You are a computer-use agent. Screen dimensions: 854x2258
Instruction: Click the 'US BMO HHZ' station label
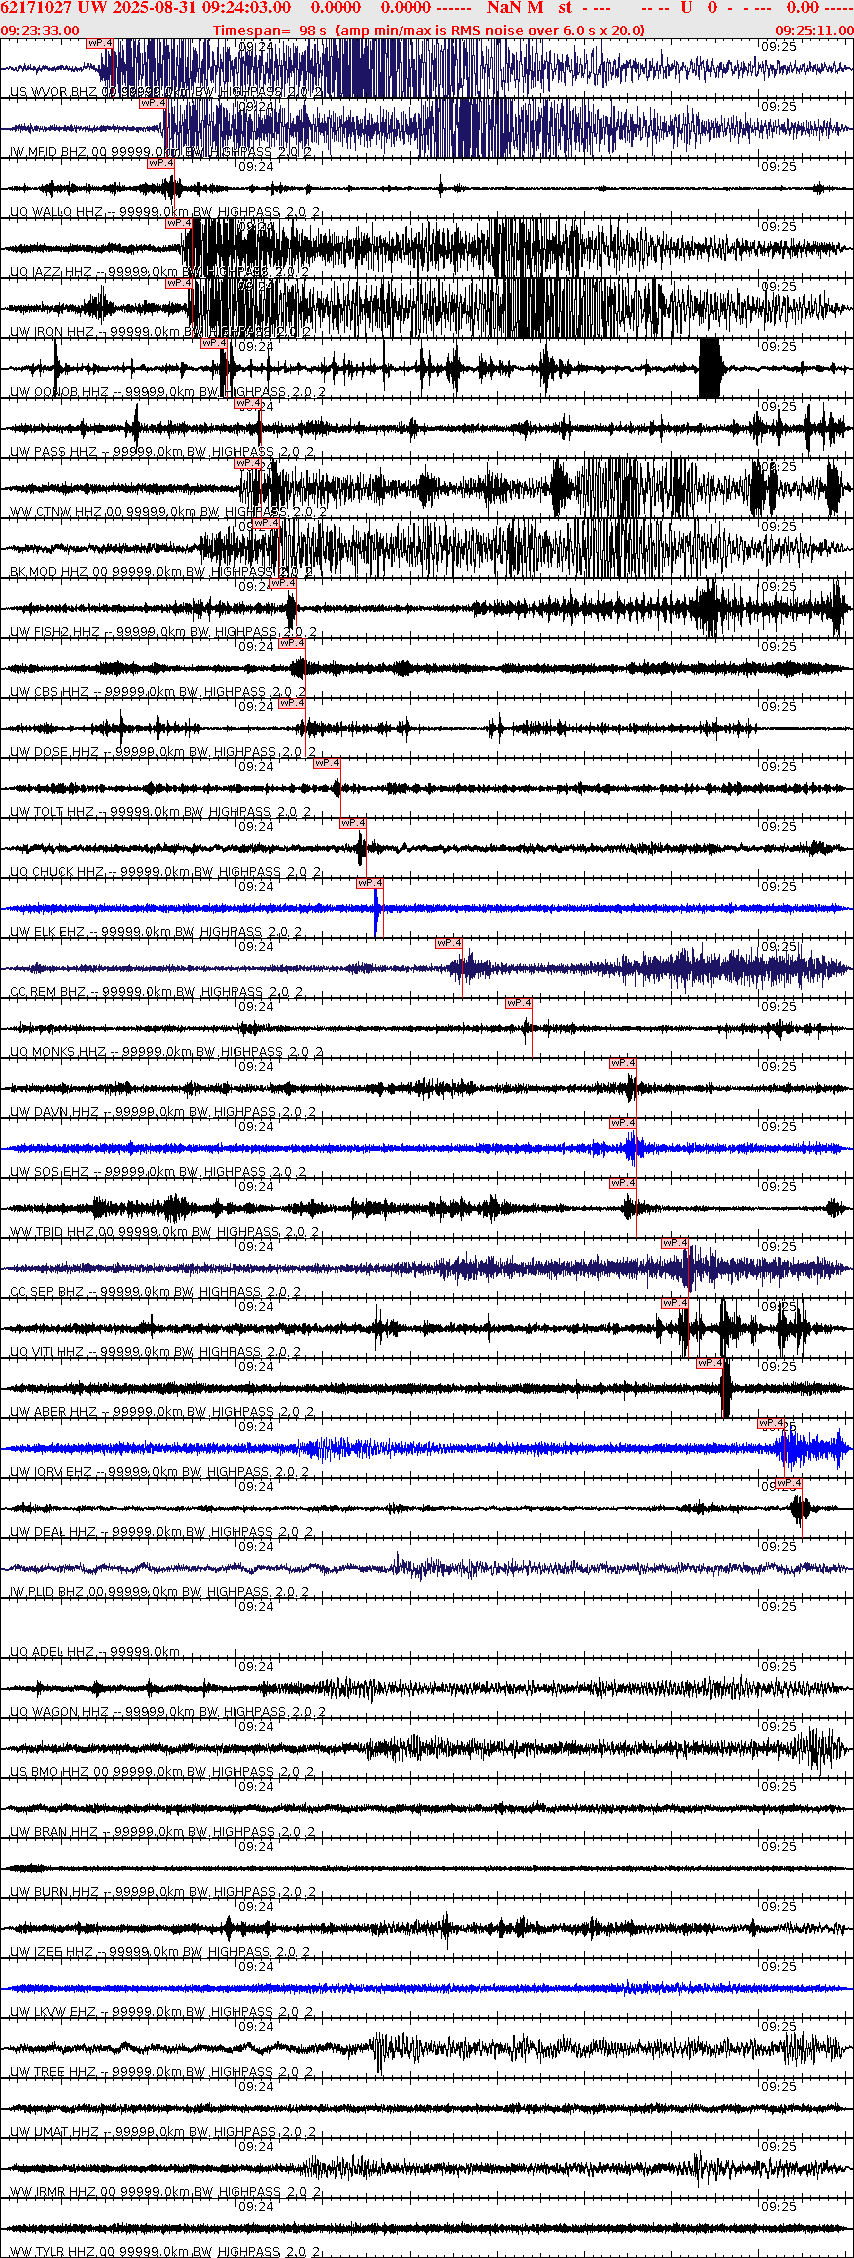49,1772
